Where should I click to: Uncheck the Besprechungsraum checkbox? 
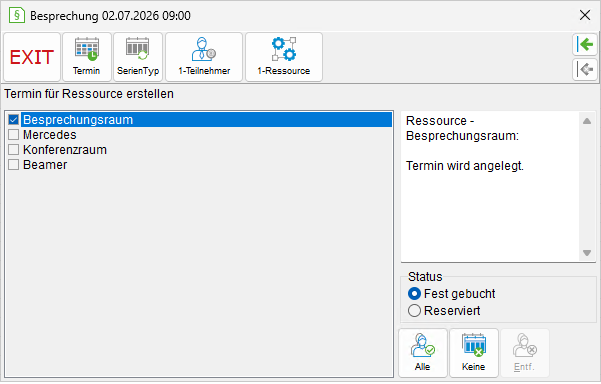[x=13, y=120]
